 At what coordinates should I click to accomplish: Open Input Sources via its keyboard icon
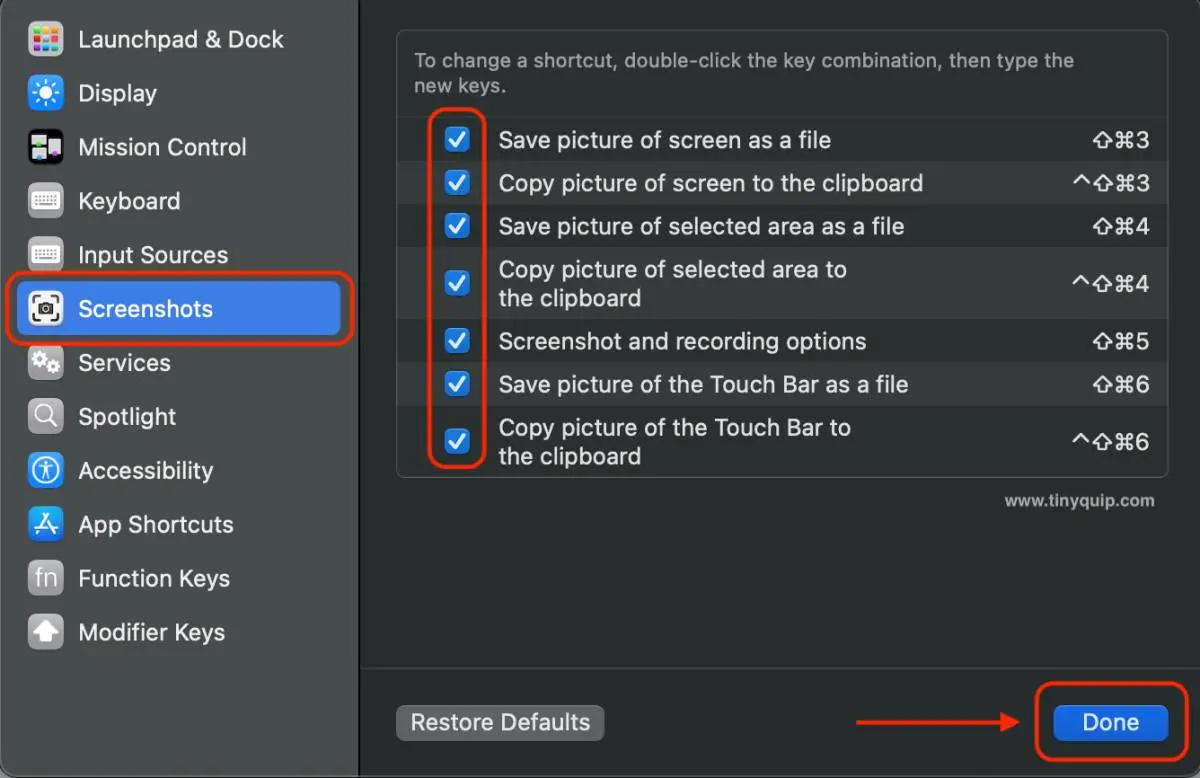click(x=46, y=255)
